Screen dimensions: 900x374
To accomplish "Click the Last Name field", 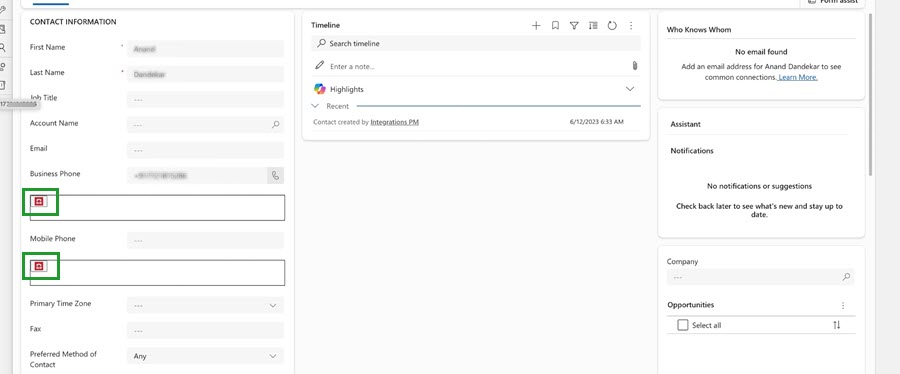I will pyautogui.click(x=205, y=74).
